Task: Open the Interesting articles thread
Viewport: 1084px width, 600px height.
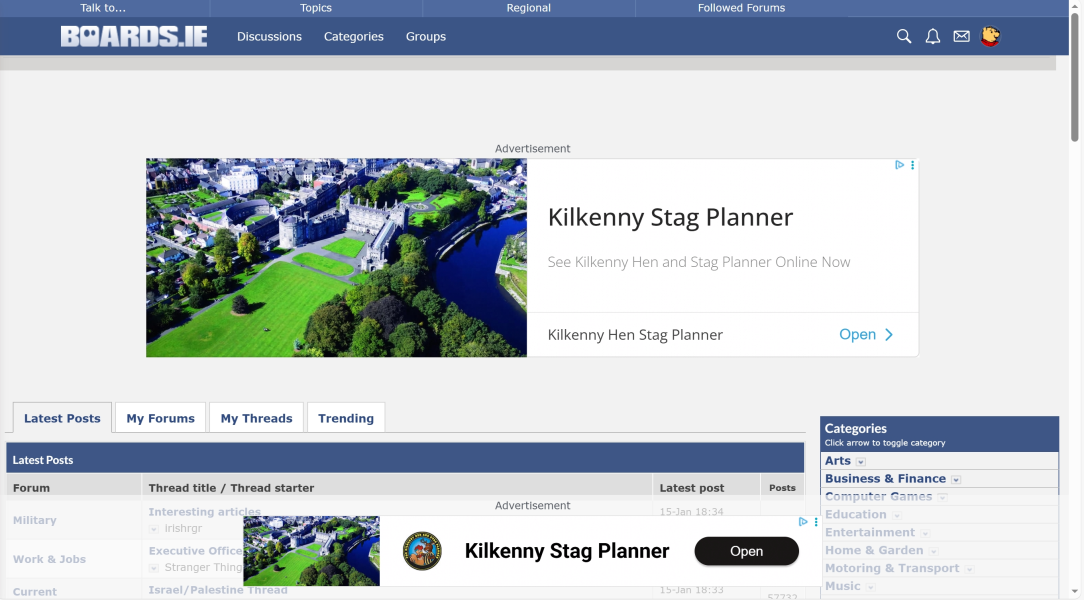Action: (205, 512)
